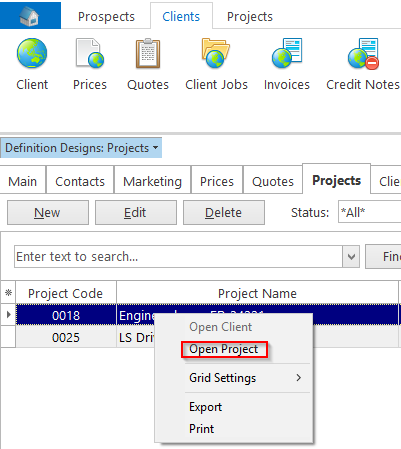
Task: Open the Quotes clipboard icon
Action: point(148,53)
